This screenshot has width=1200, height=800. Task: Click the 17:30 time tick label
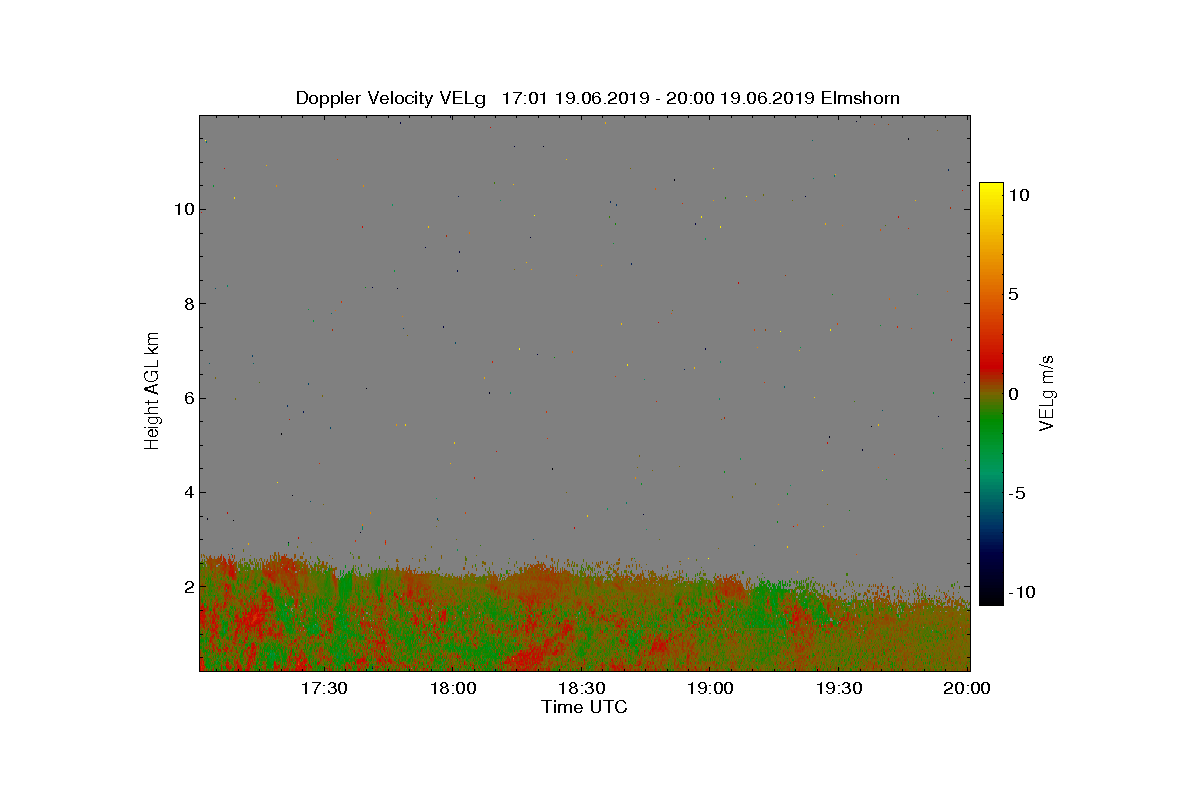coord(324,688)
